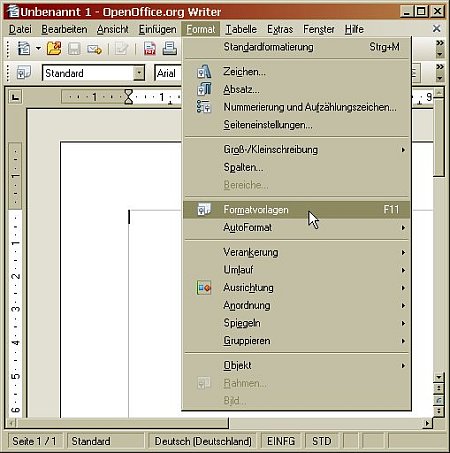450x453 pixels.
Task: Click the previous page navigation button
Action: click(439, 388)
